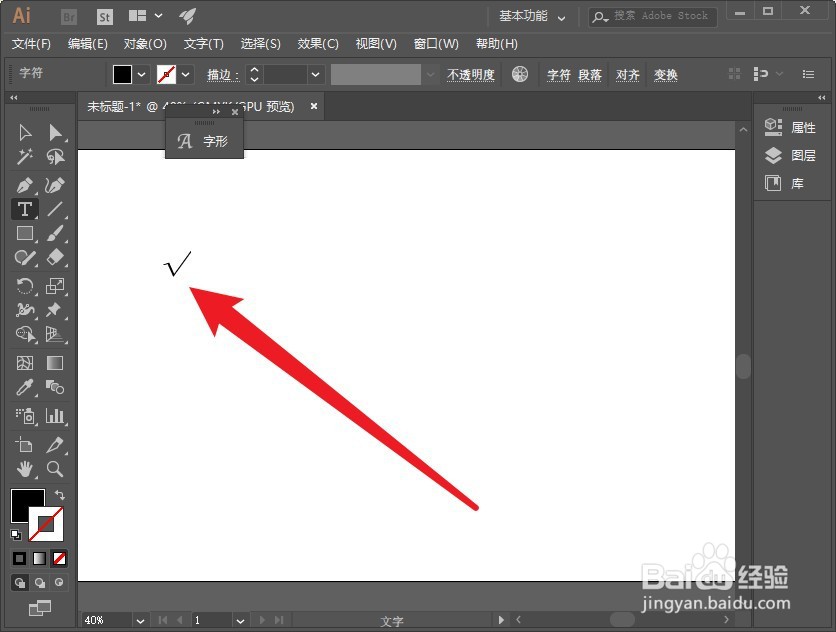
Task: Open the 对象(O) menu
Action: (x=145, y=44)
